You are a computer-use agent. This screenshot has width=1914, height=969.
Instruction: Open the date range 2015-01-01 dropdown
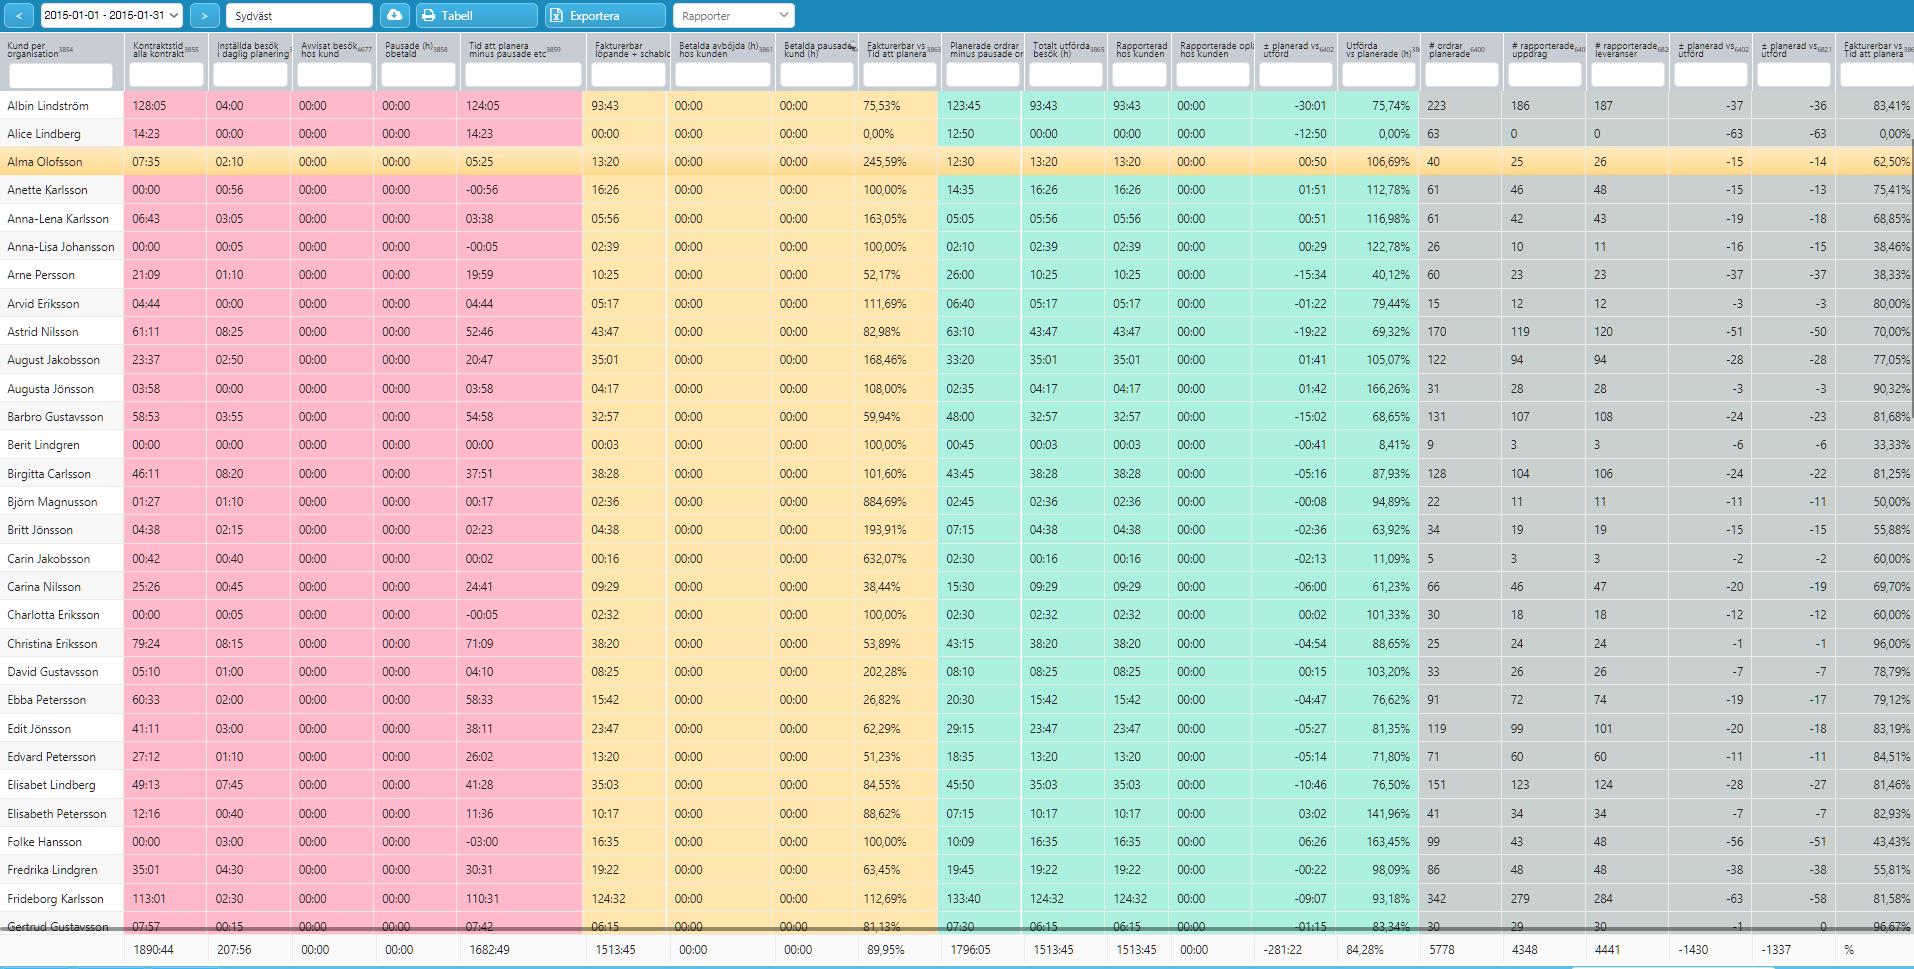[x=111, y=15]
